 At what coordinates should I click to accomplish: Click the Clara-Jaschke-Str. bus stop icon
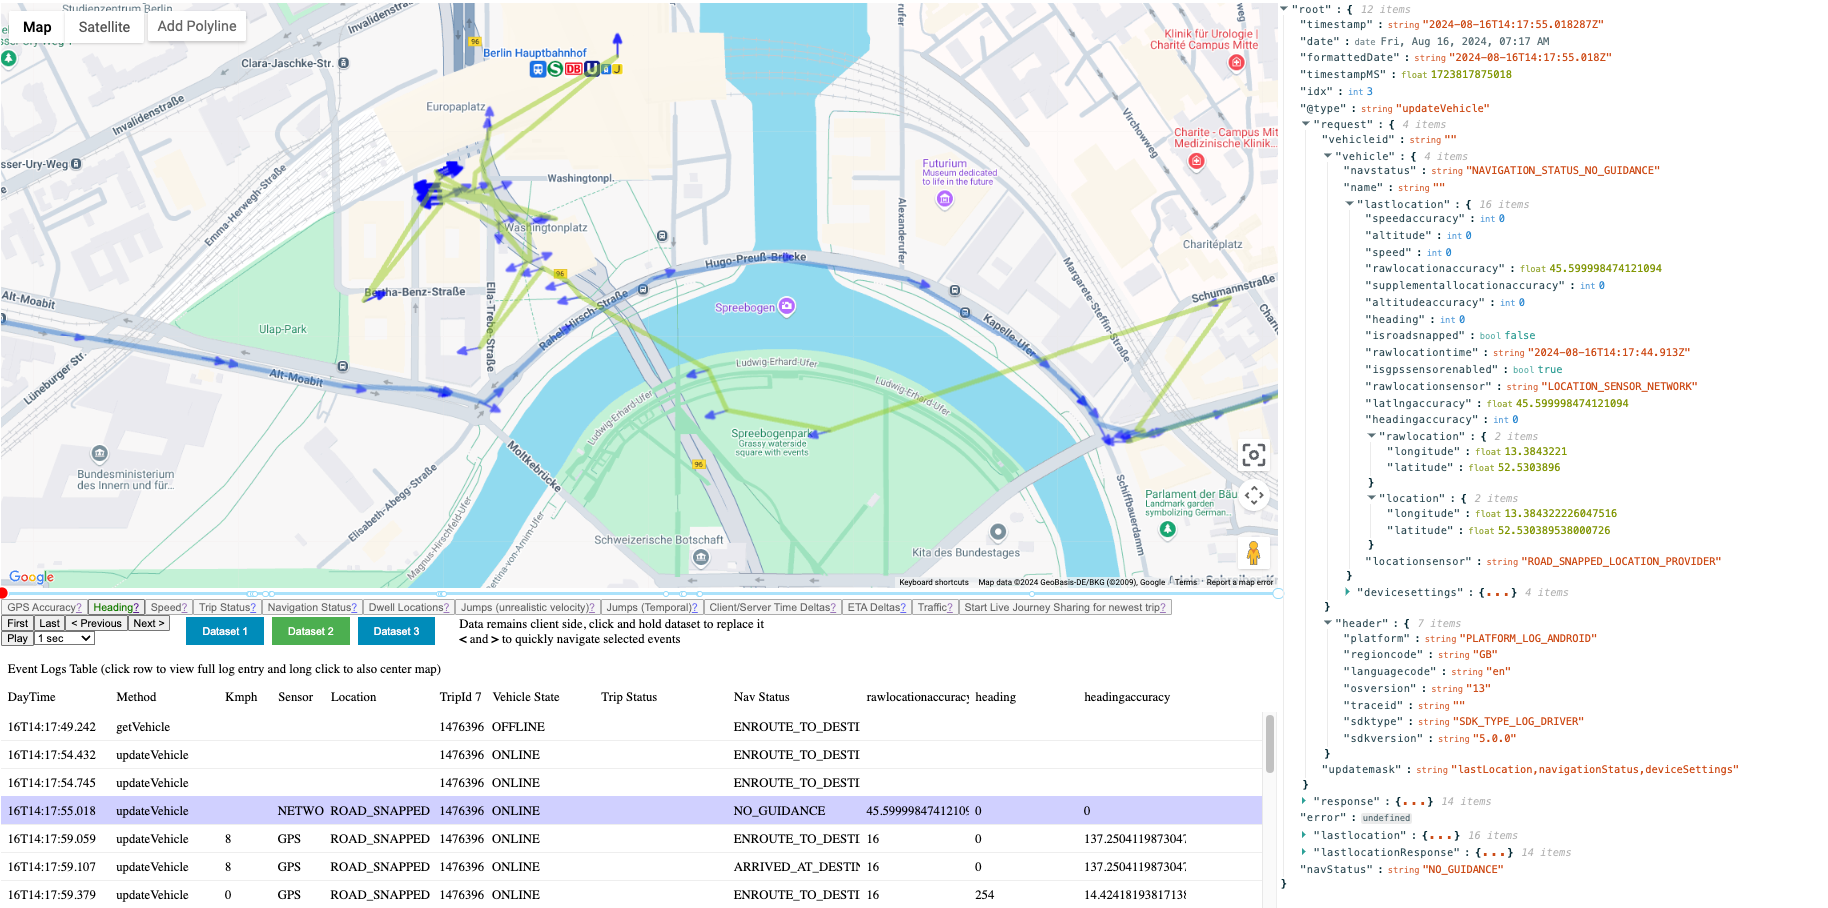tap(344, 63)
